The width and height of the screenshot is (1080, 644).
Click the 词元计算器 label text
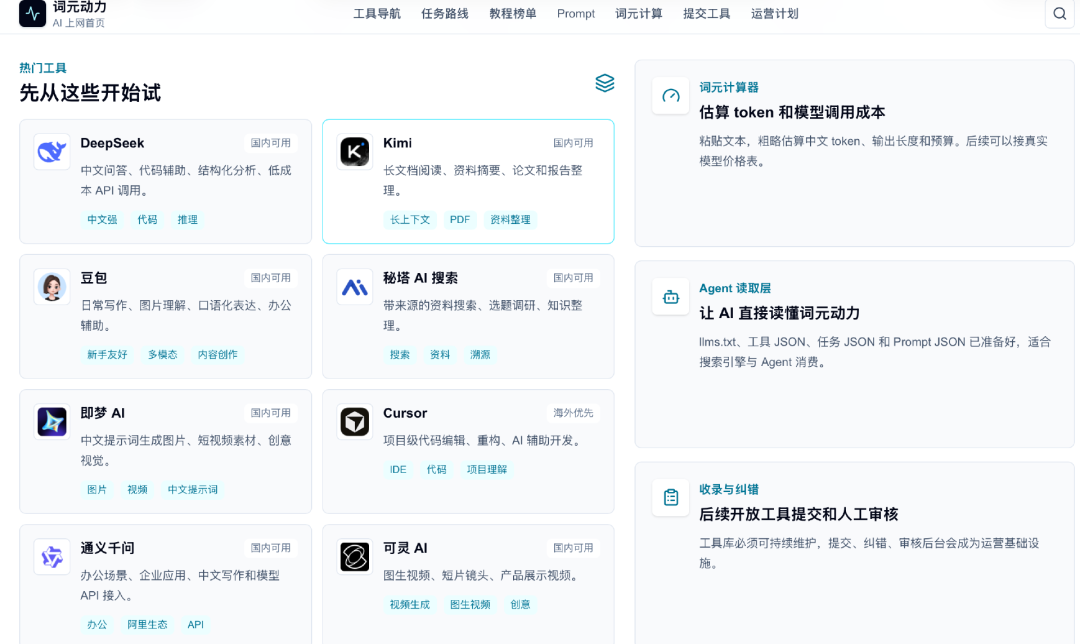[729, 87]
